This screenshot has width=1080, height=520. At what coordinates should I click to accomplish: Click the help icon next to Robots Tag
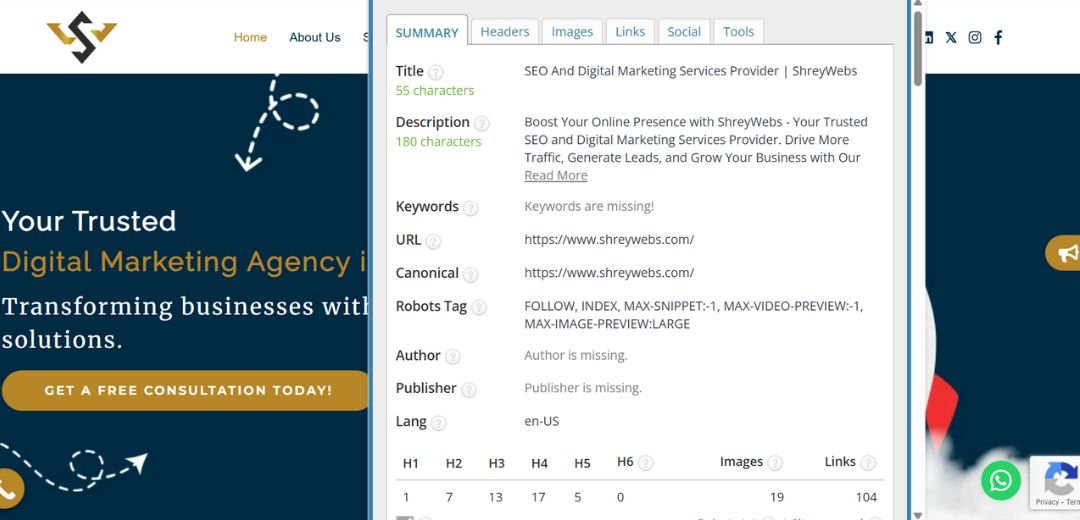[479, 307]
